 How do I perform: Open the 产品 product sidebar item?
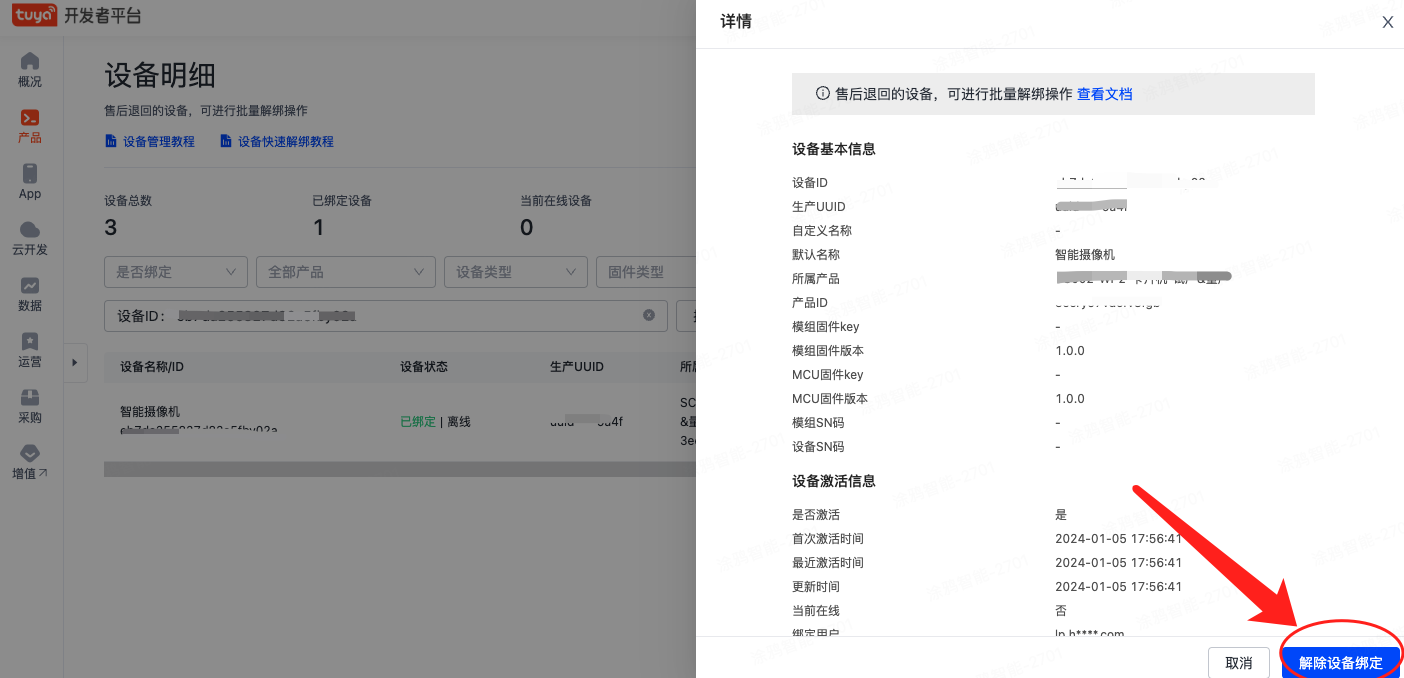[30, 126]
